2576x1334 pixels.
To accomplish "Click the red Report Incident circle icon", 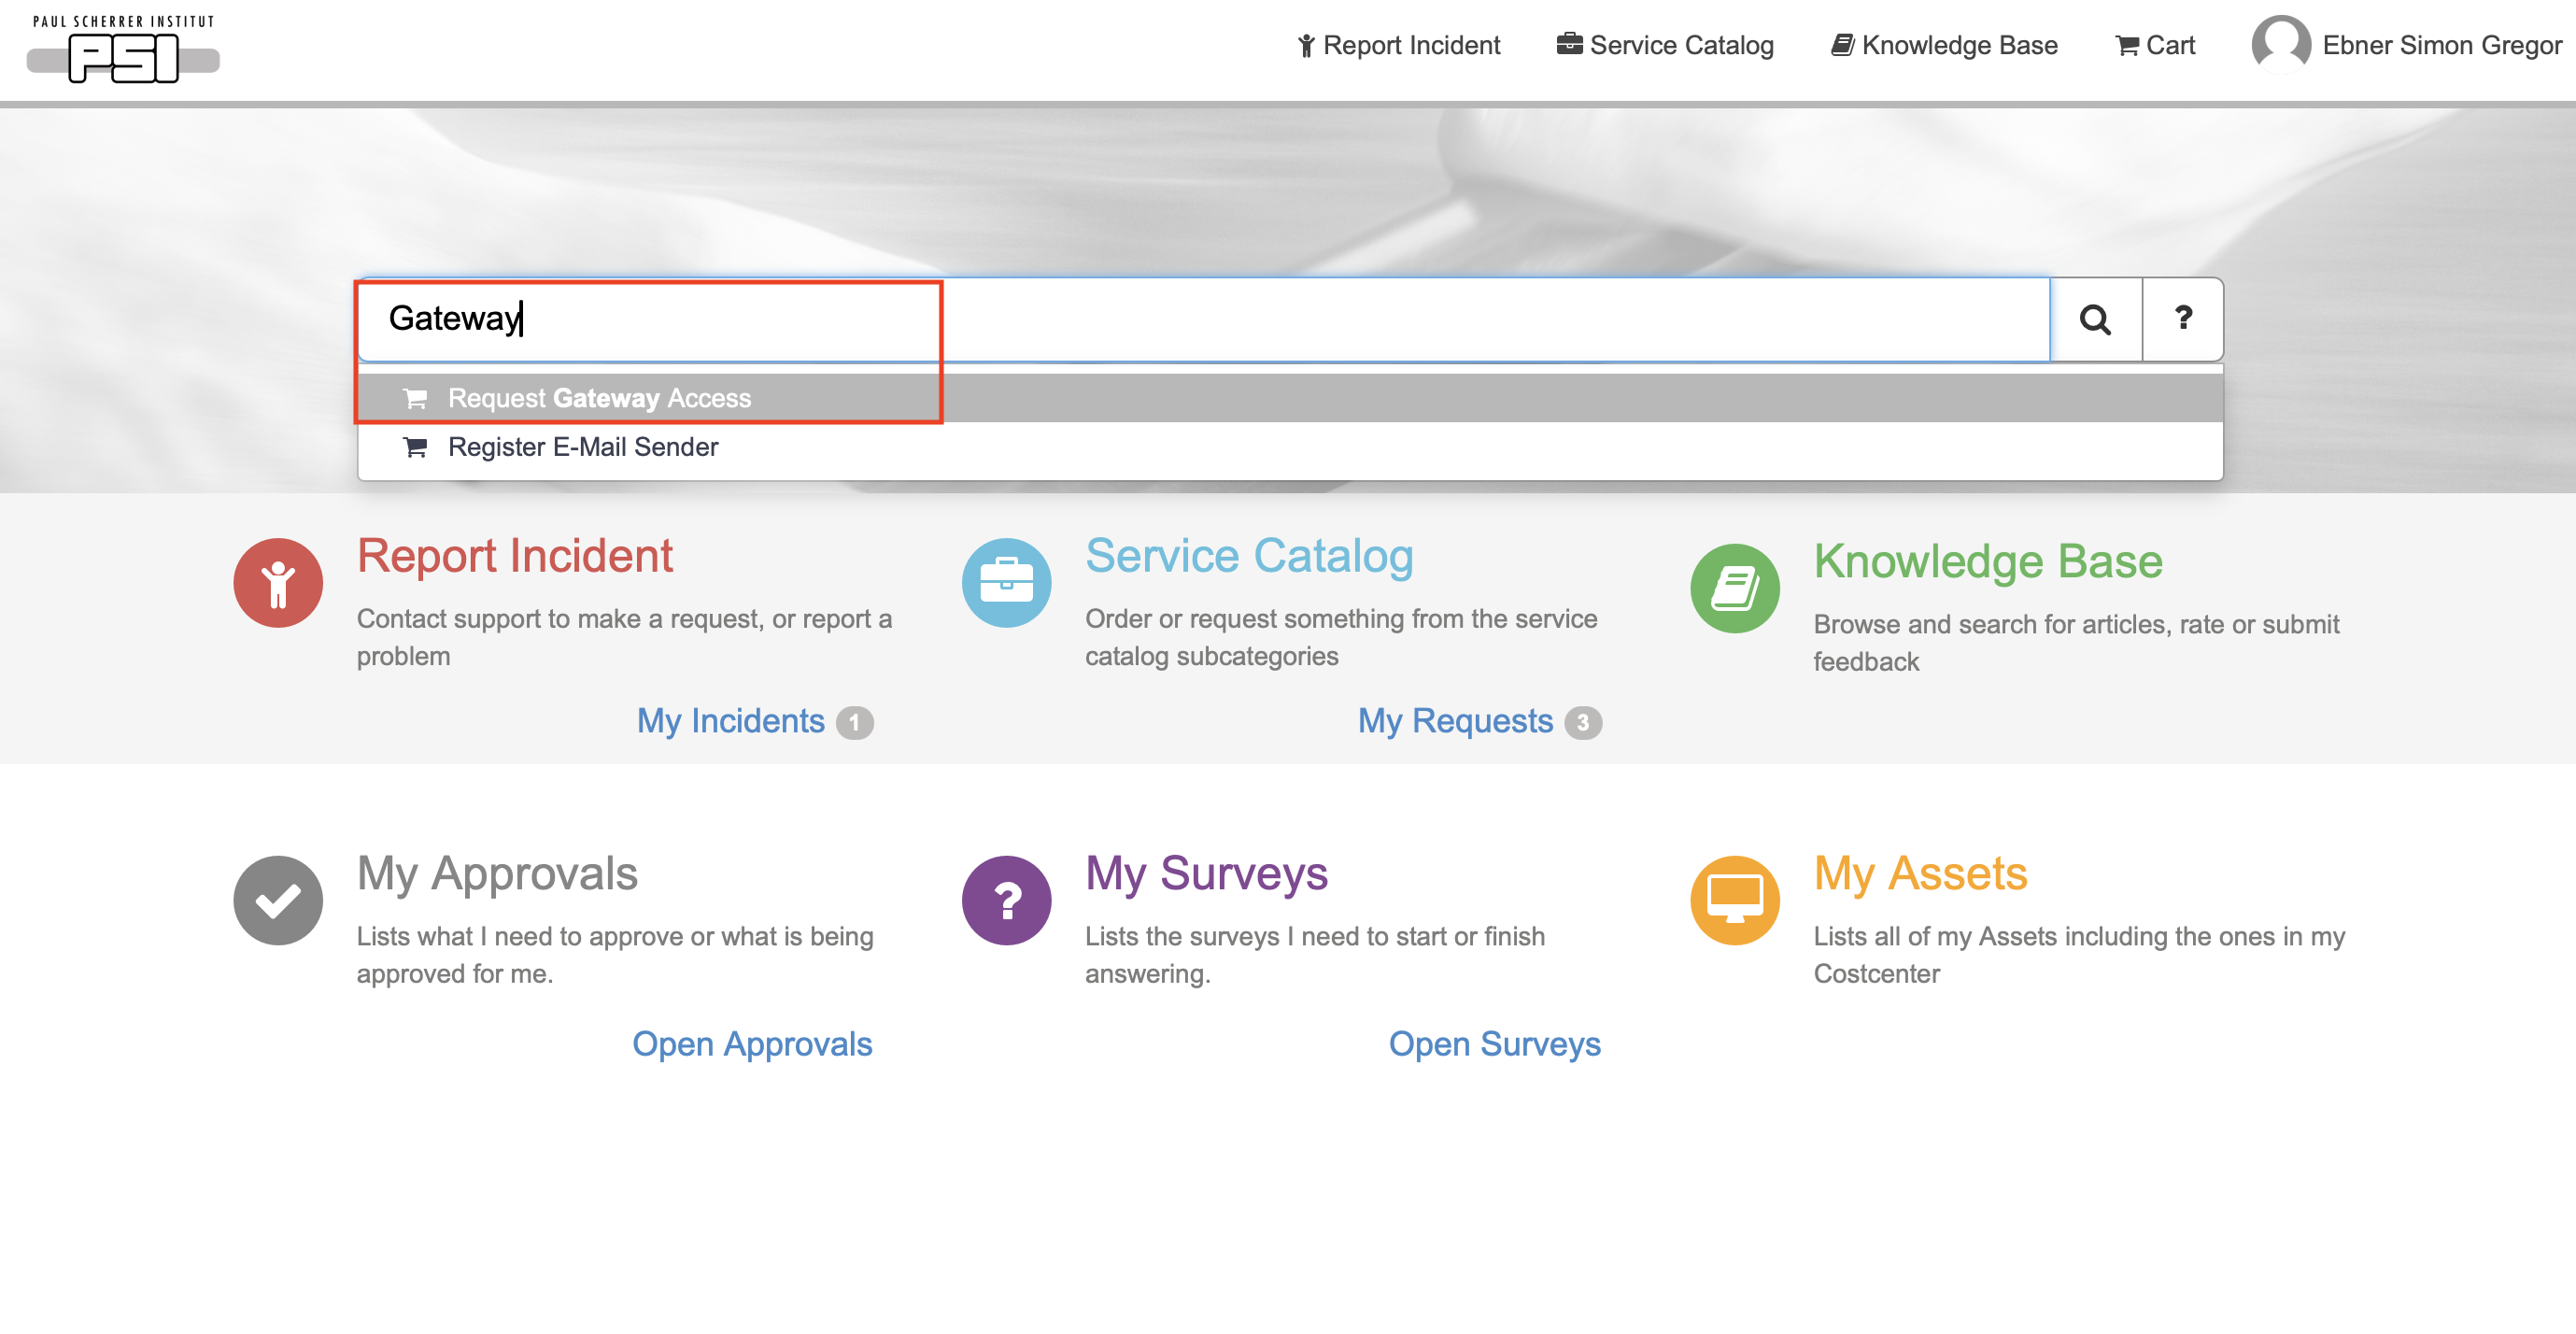I will point(278,583).
